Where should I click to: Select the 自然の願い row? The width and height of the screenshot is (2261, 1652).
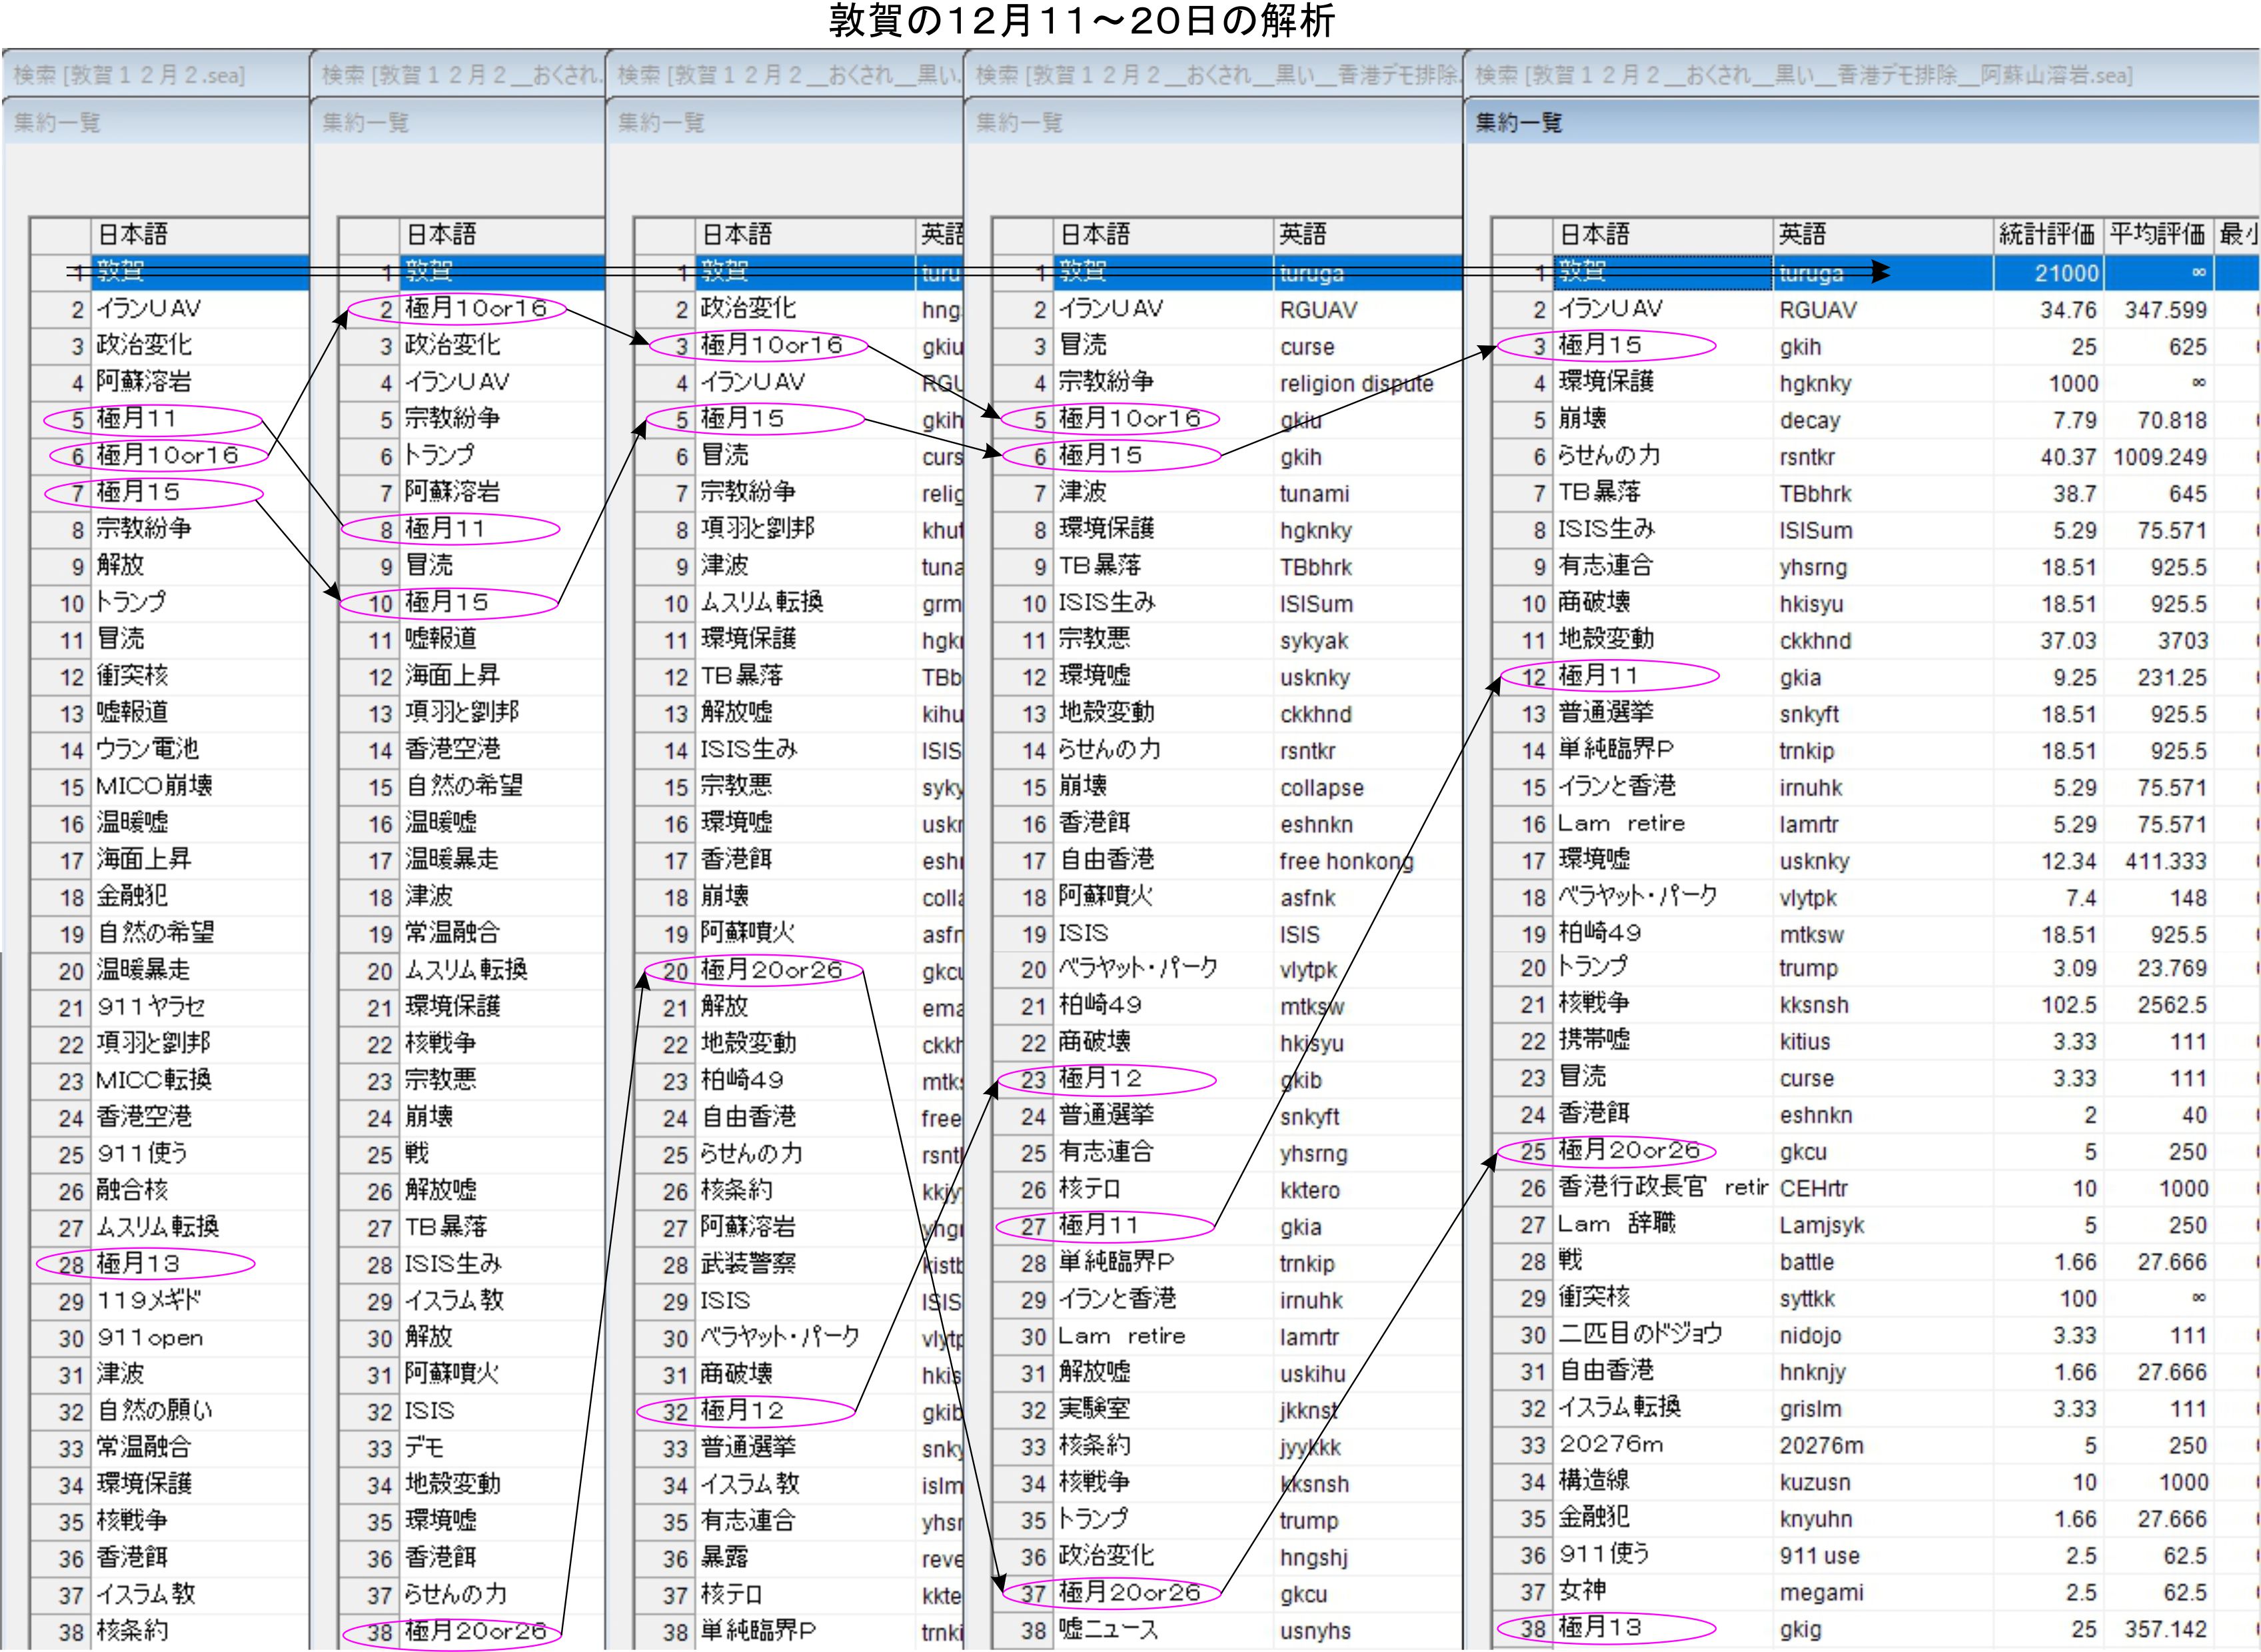[x=155, y=1411]
